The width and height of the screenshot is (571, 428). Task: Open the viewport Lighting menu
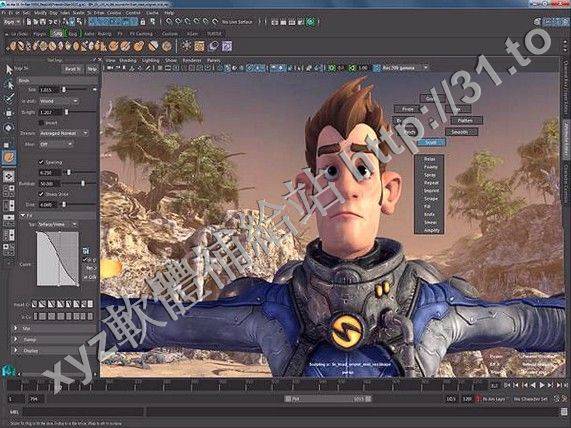coord(151,60)
